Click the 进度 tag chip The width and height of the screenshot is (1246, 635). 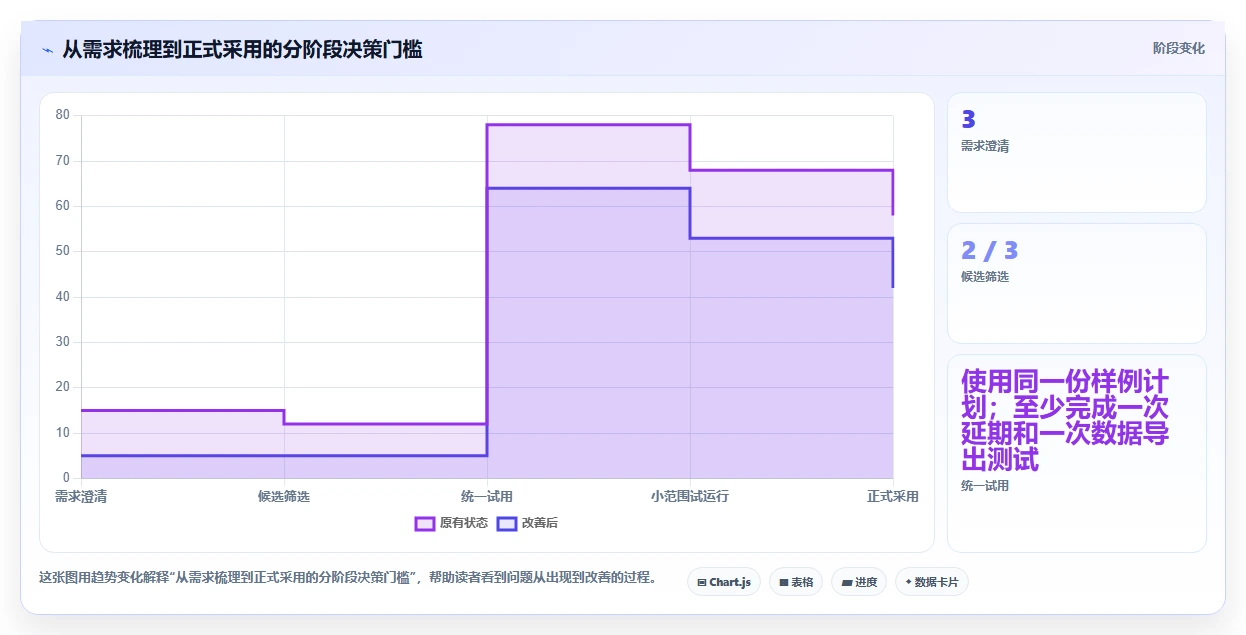pyautogui.click(x=859, y=582)
